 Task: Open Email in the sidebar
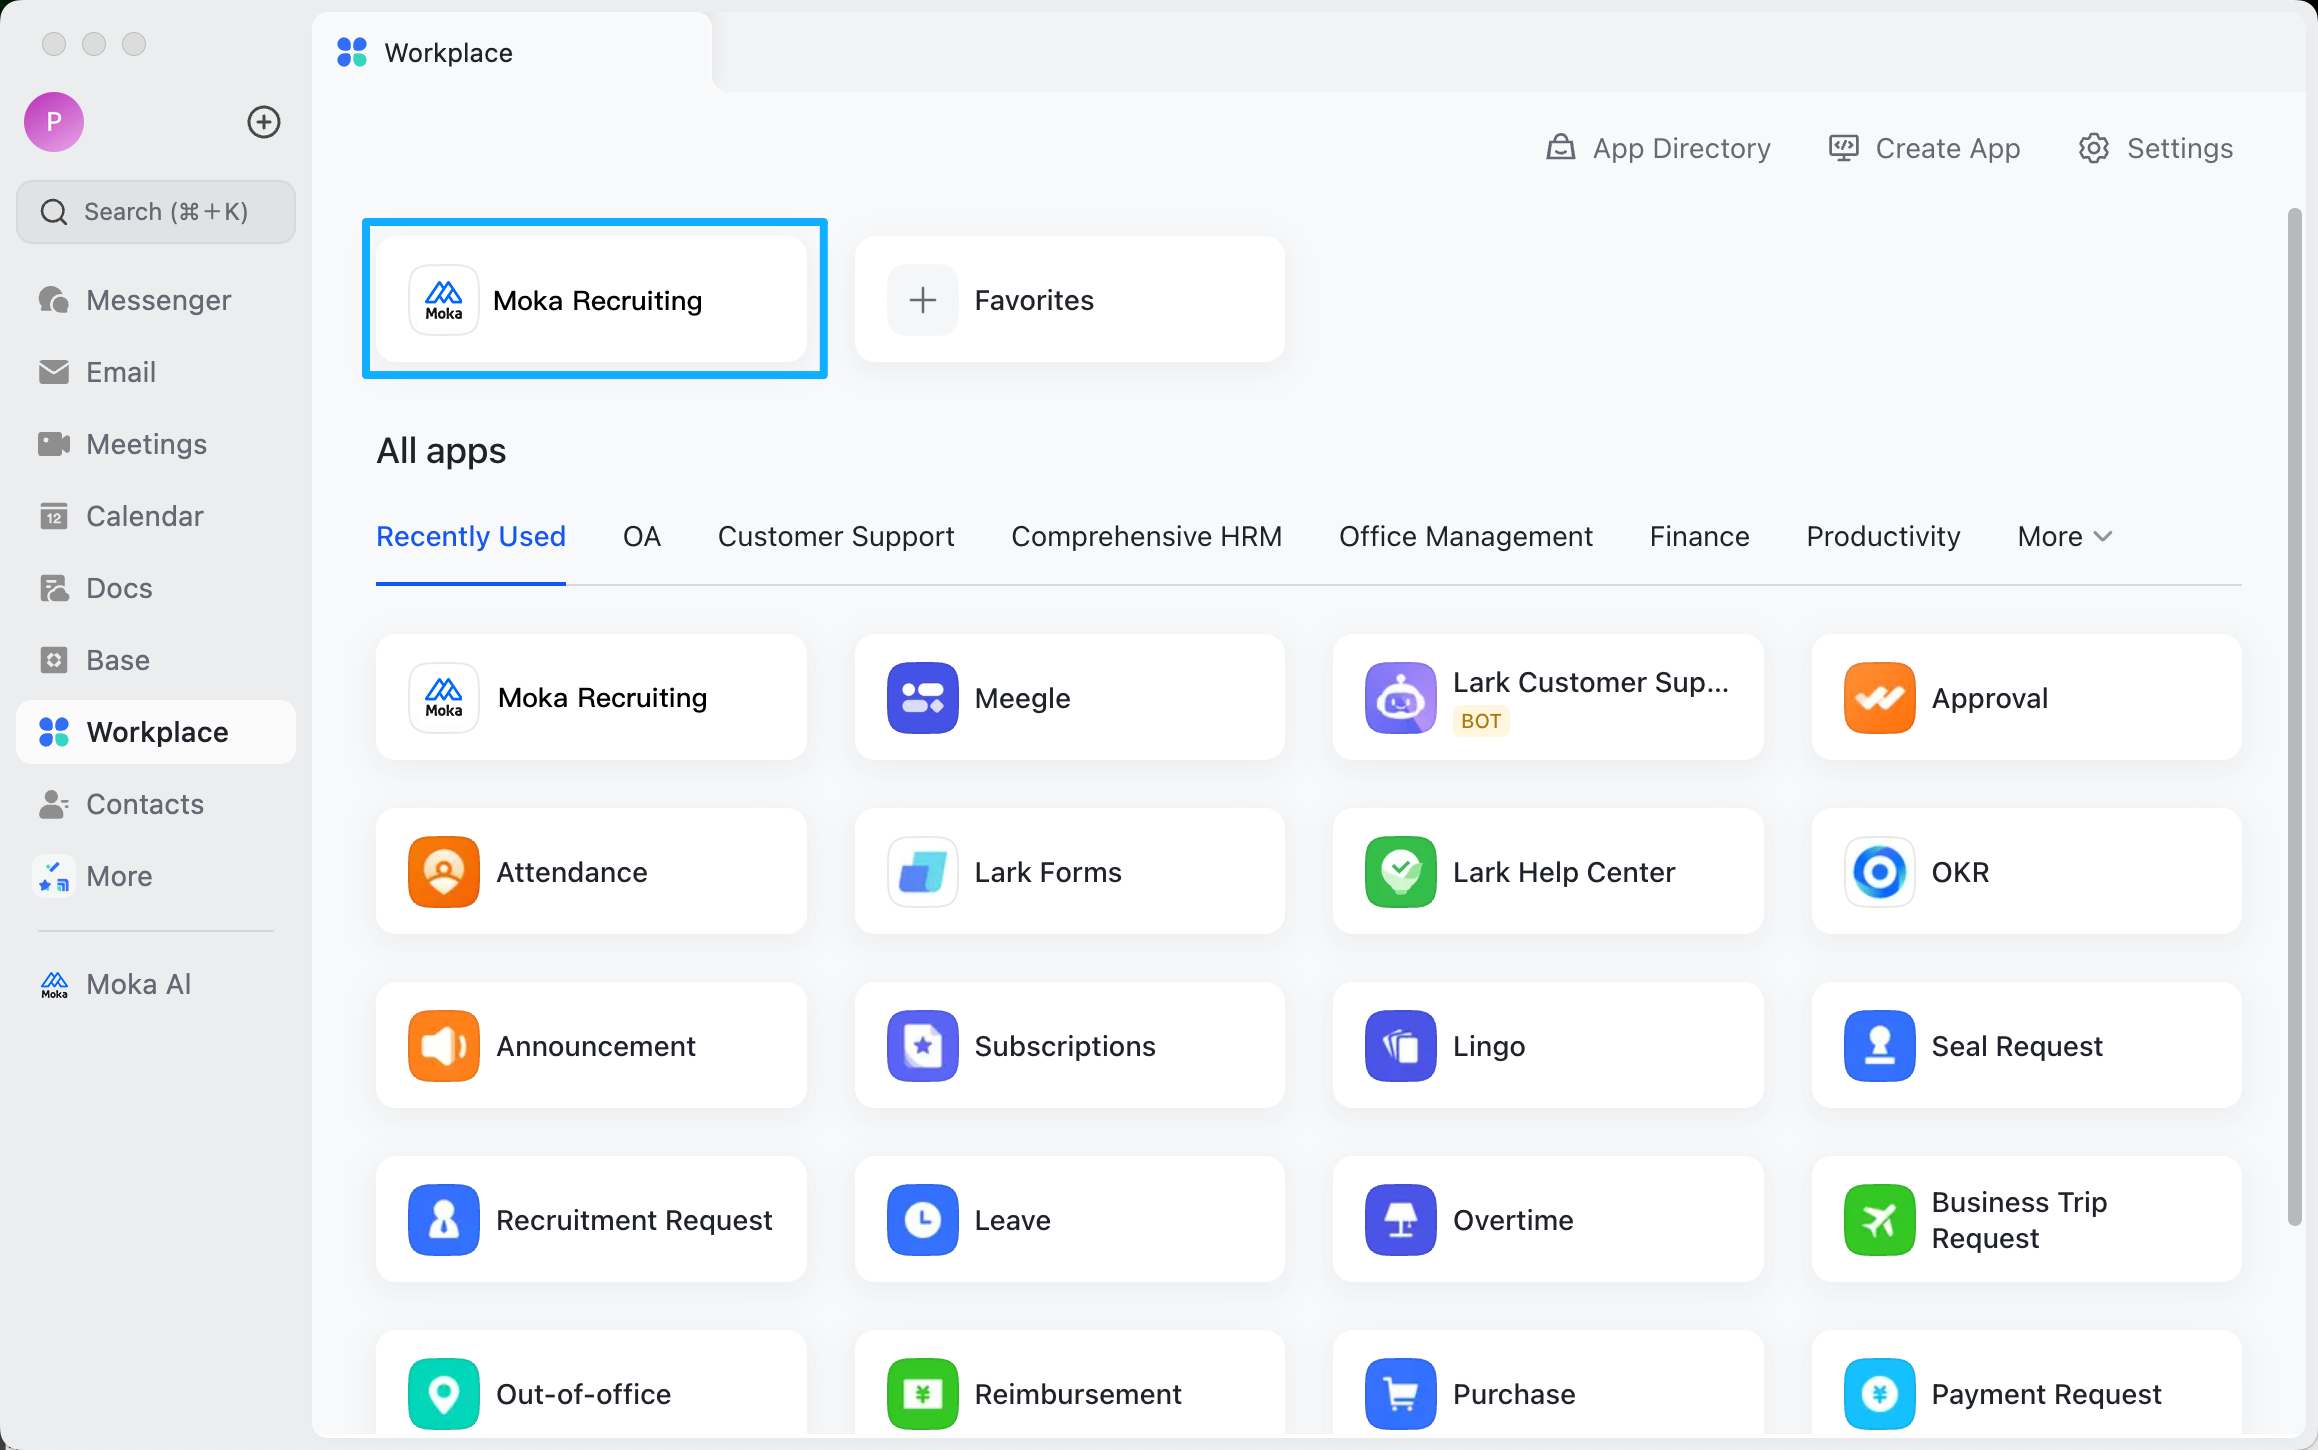pos(156,372)
